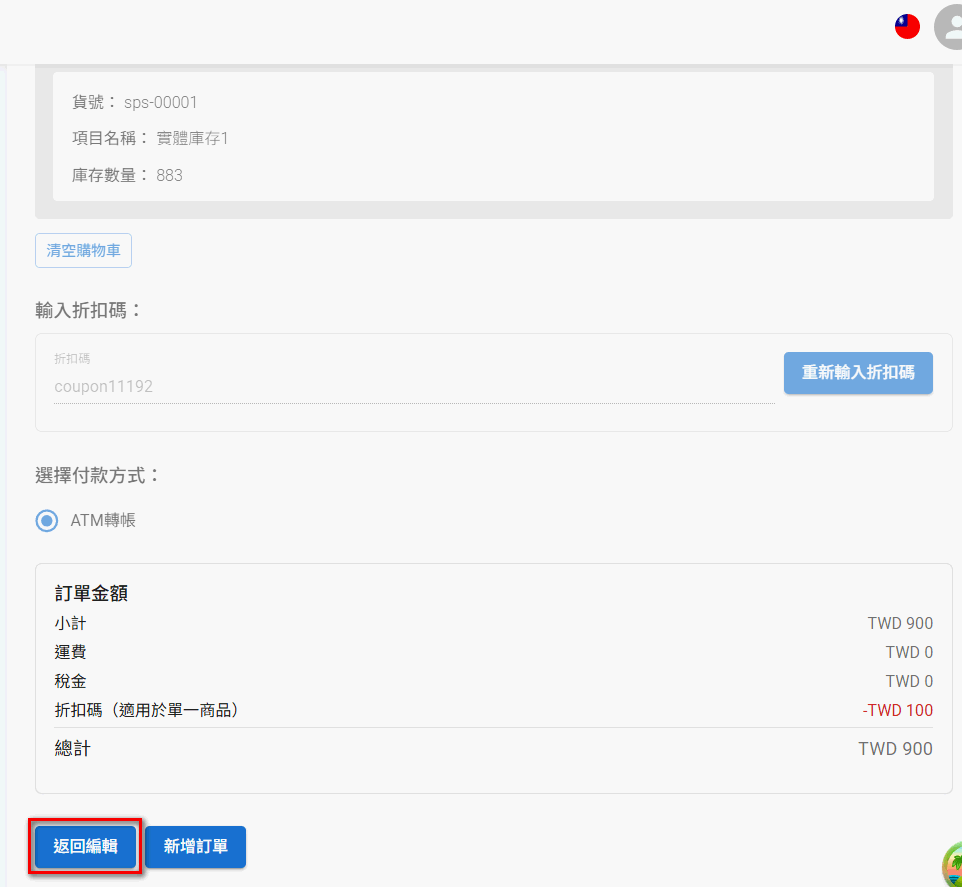Click the 實體庫存1 item name
Image resolution: width=962 pixels, height=887 pixels.
pyautogui.click(x=192, y=139)
